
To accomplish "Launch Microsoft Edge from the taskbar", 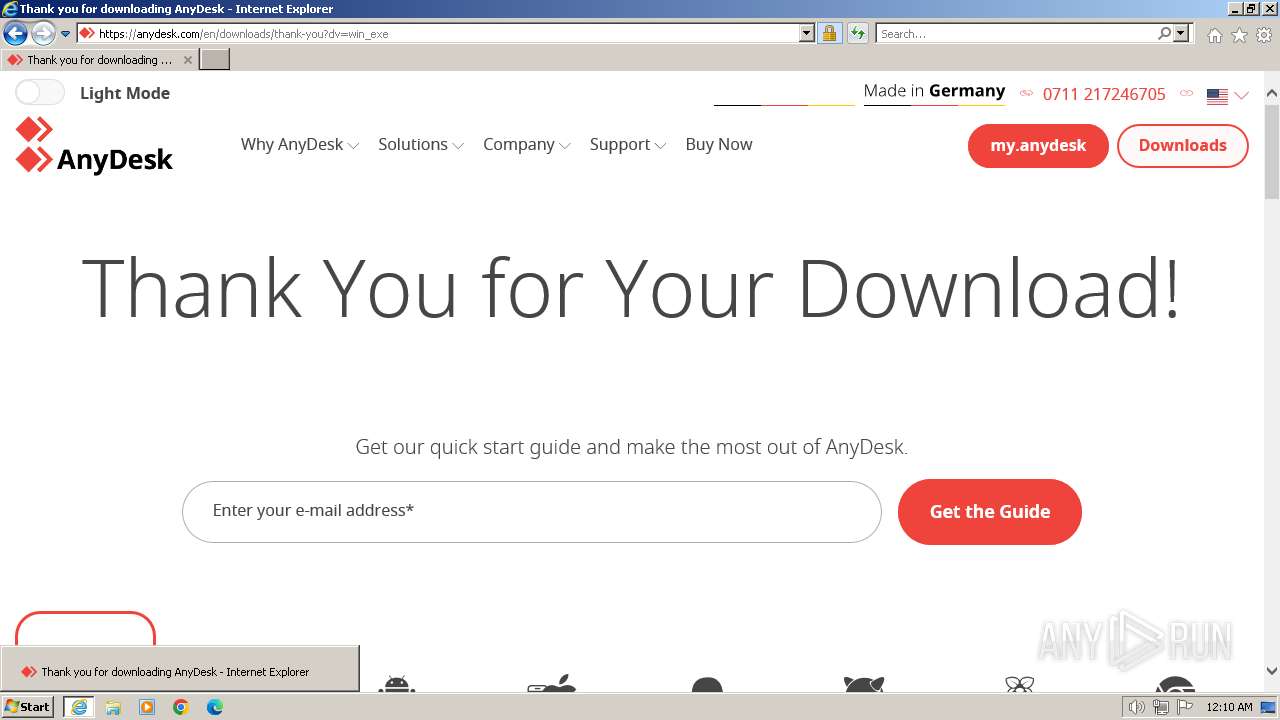I will (x=215, y=707).
